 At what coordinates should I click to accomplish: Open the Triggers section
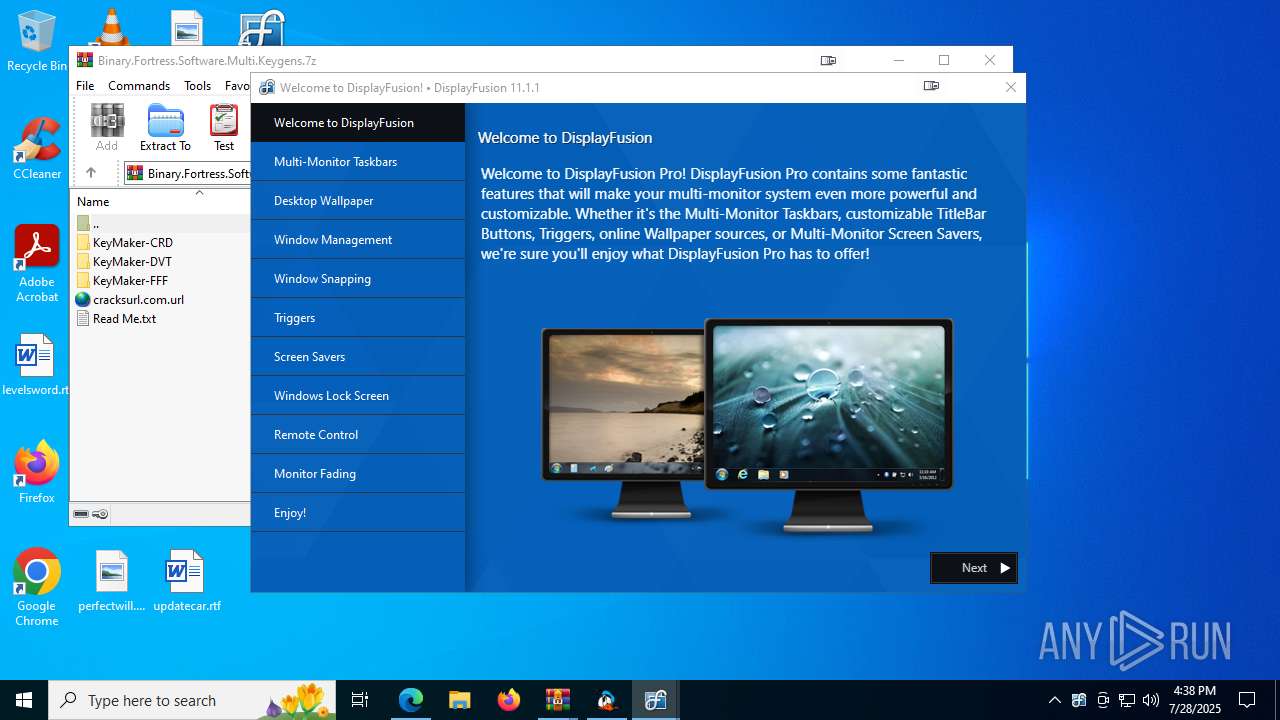(358, 318)
